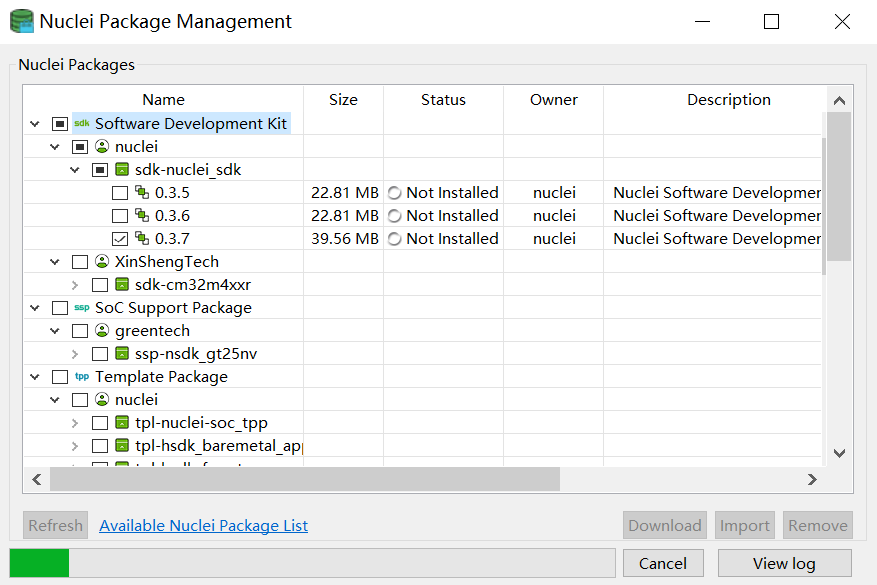
Task: Click the package icon of ssp-nsdk_gt25nv
Action: click(122, 353)
